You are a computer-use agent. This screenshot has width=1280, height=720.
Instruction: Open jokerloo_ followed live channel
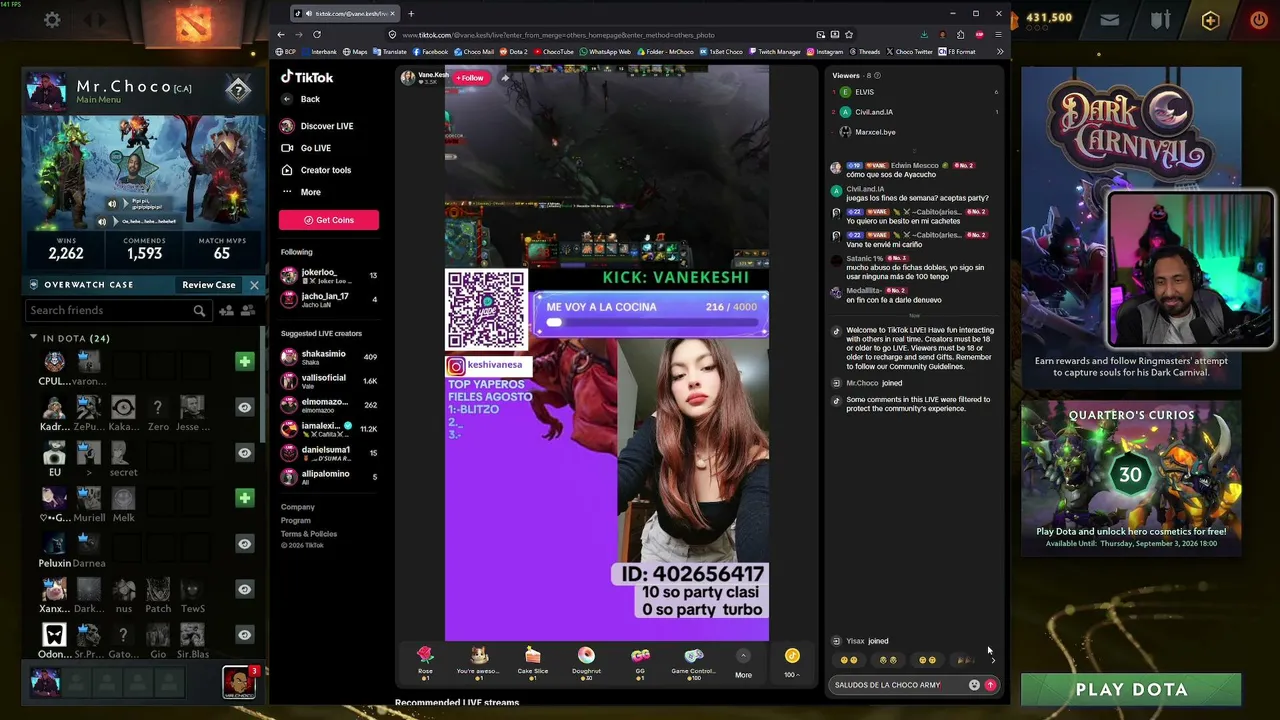coord(329,276)
